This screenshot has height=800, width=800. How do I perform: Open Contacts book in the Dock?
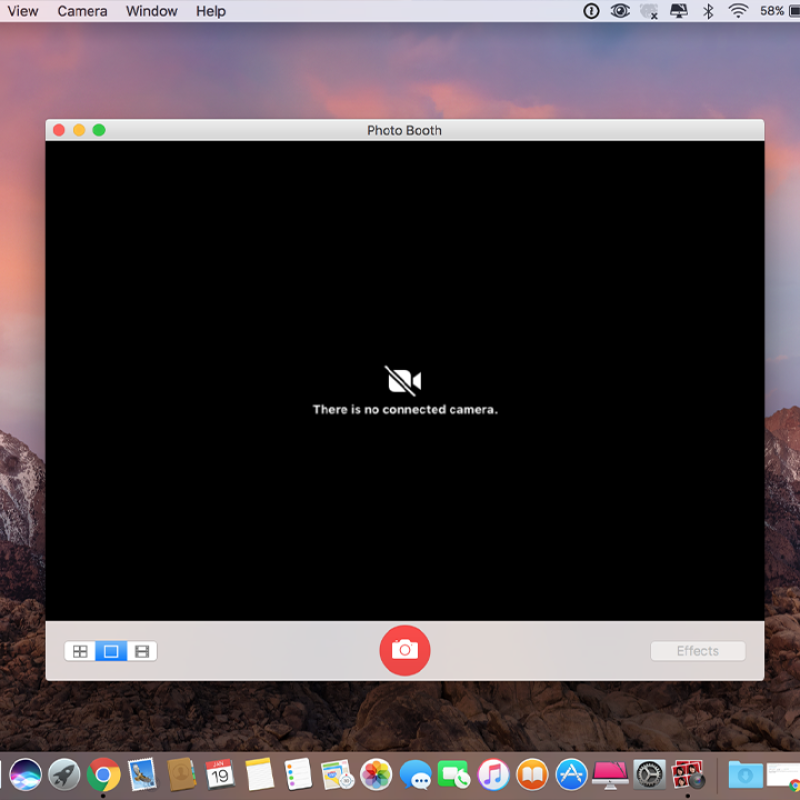pyautogui.click(x=181, y=774)
